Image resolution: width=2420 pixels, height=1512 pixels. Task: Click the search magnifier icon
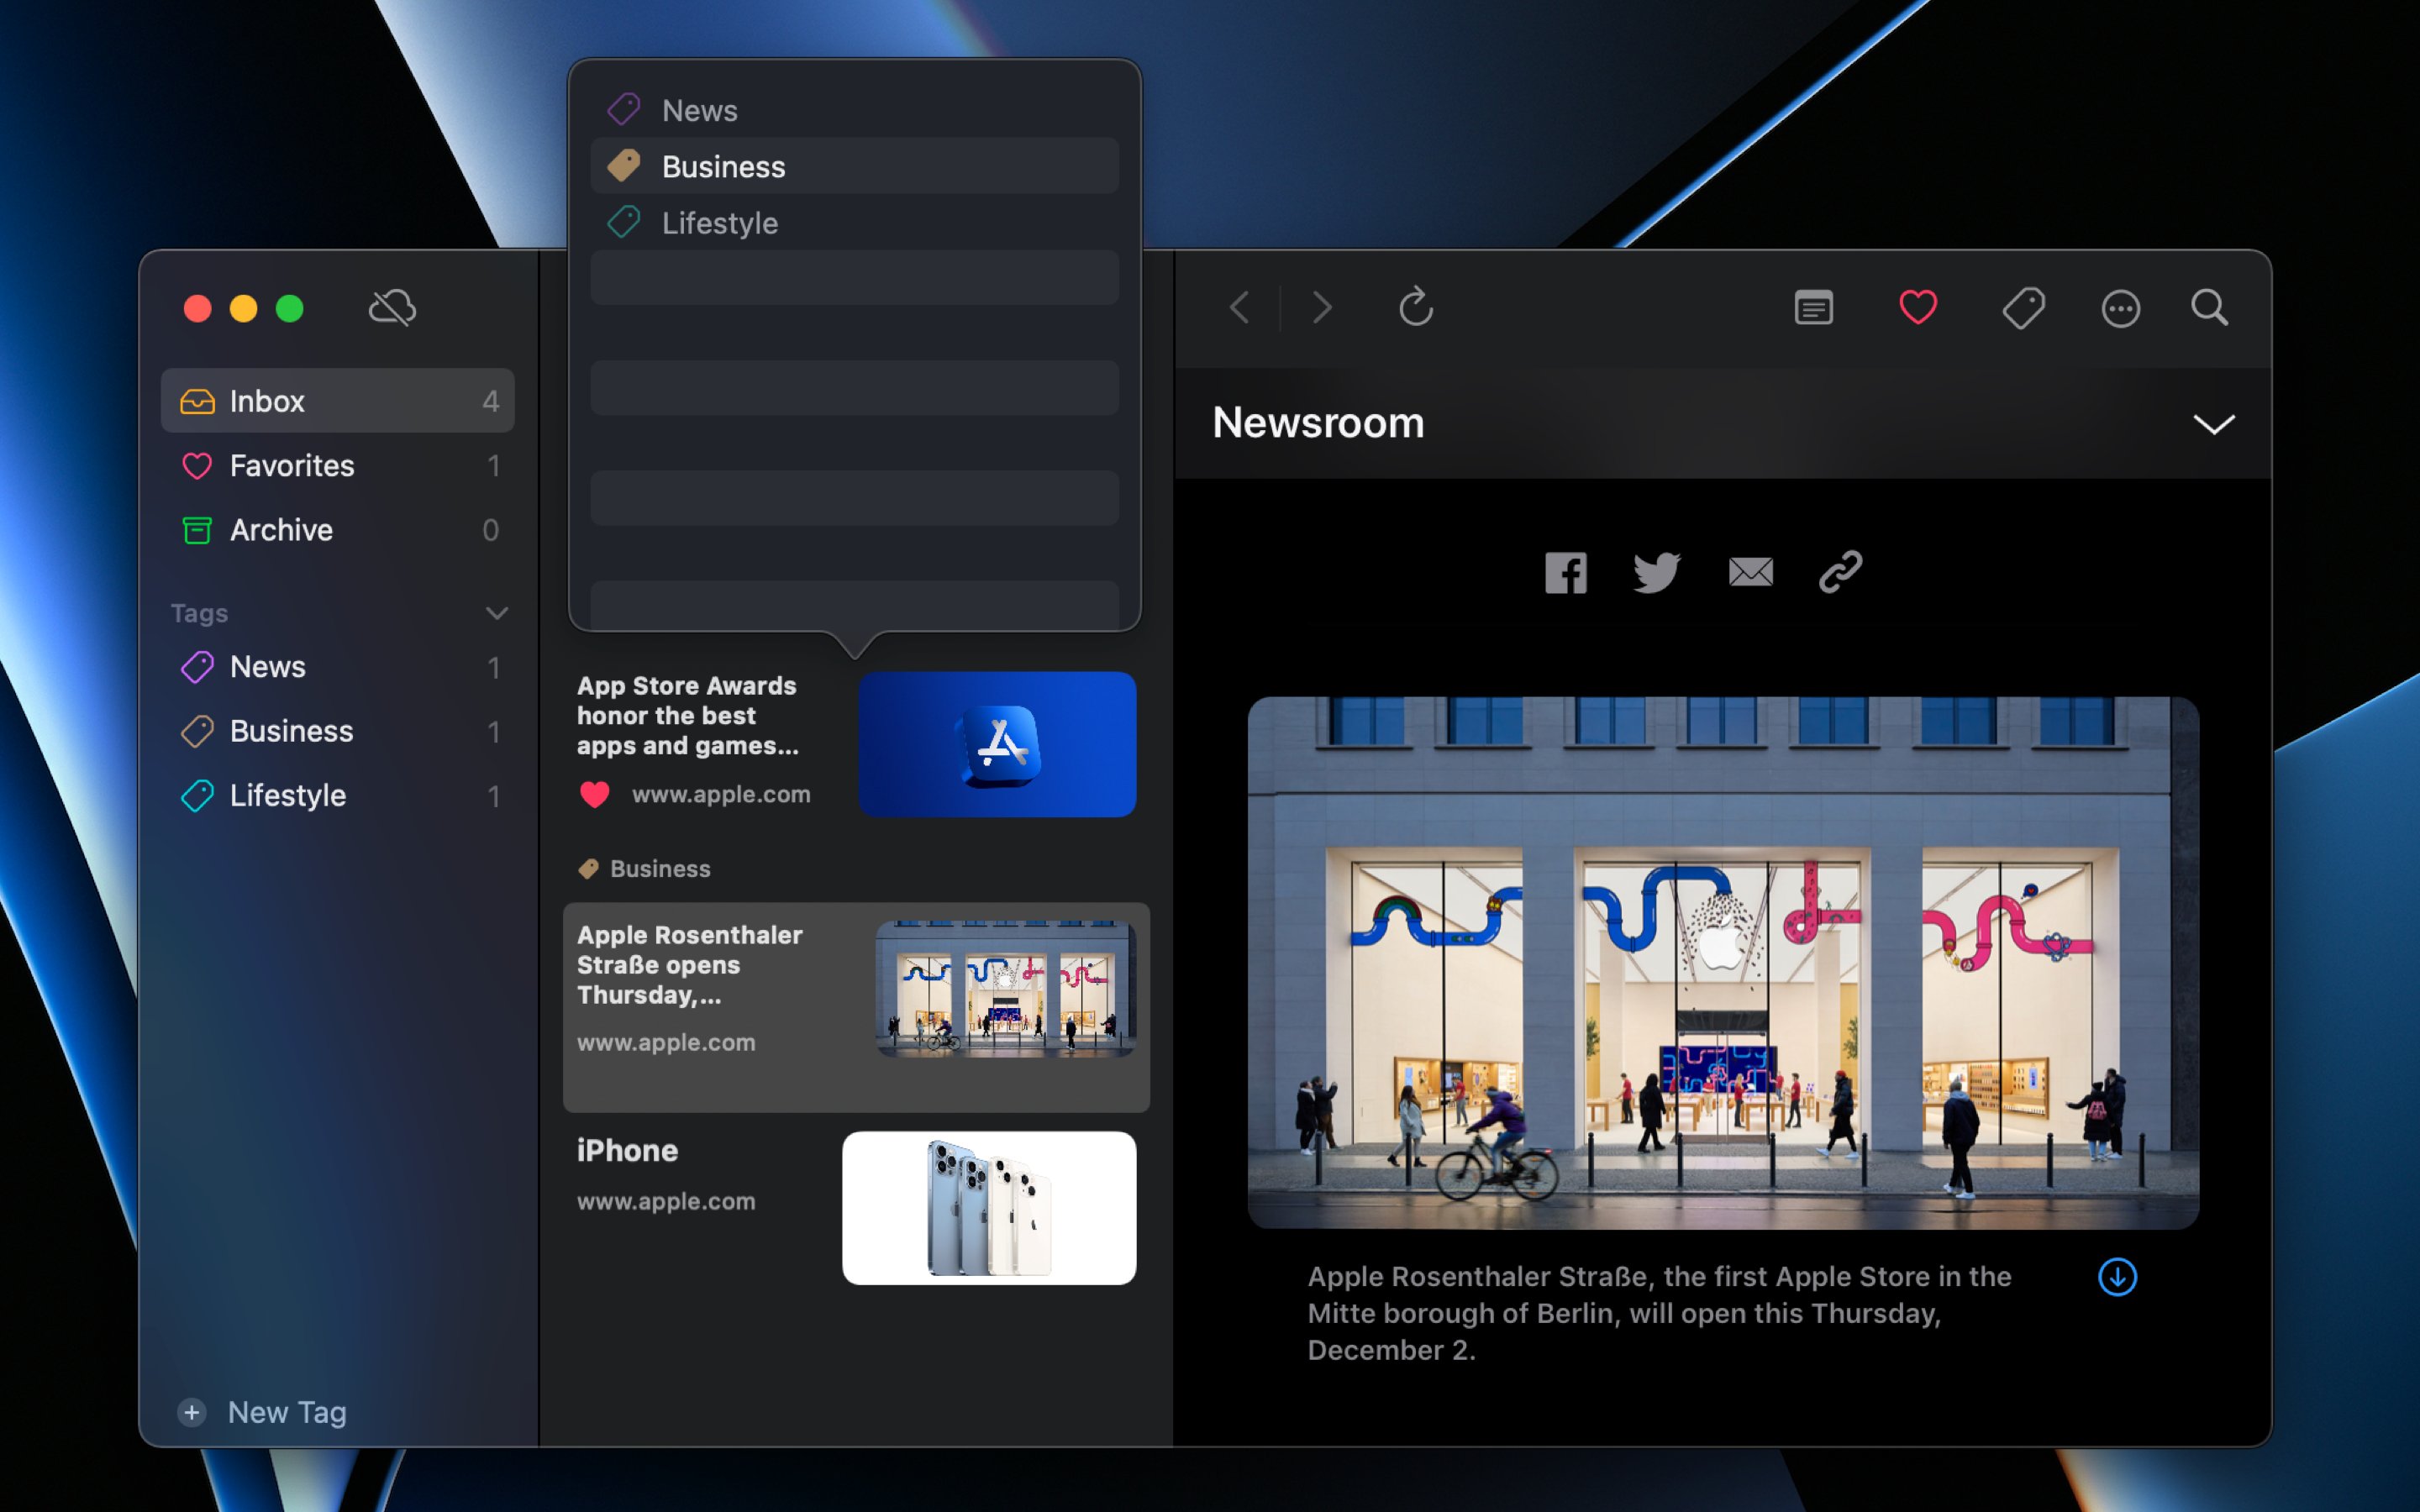tap(2209, 308)
